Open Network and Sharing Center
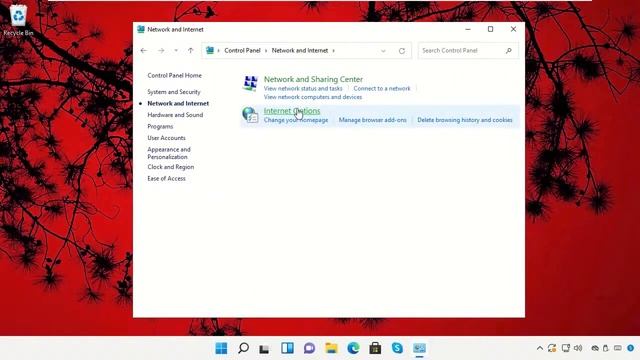 tap(313, 79)
